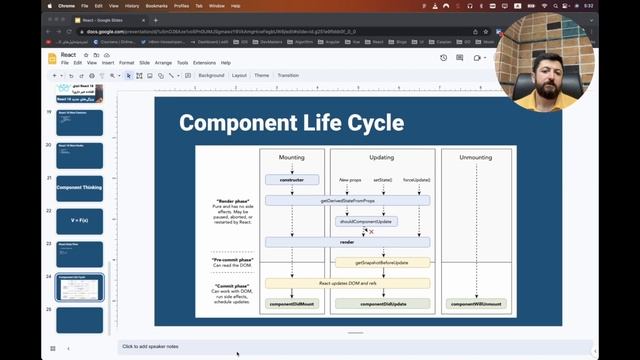Screen dimensions: 640x360
Task: Click the React presentation title
Action: [x=68, y=55]
